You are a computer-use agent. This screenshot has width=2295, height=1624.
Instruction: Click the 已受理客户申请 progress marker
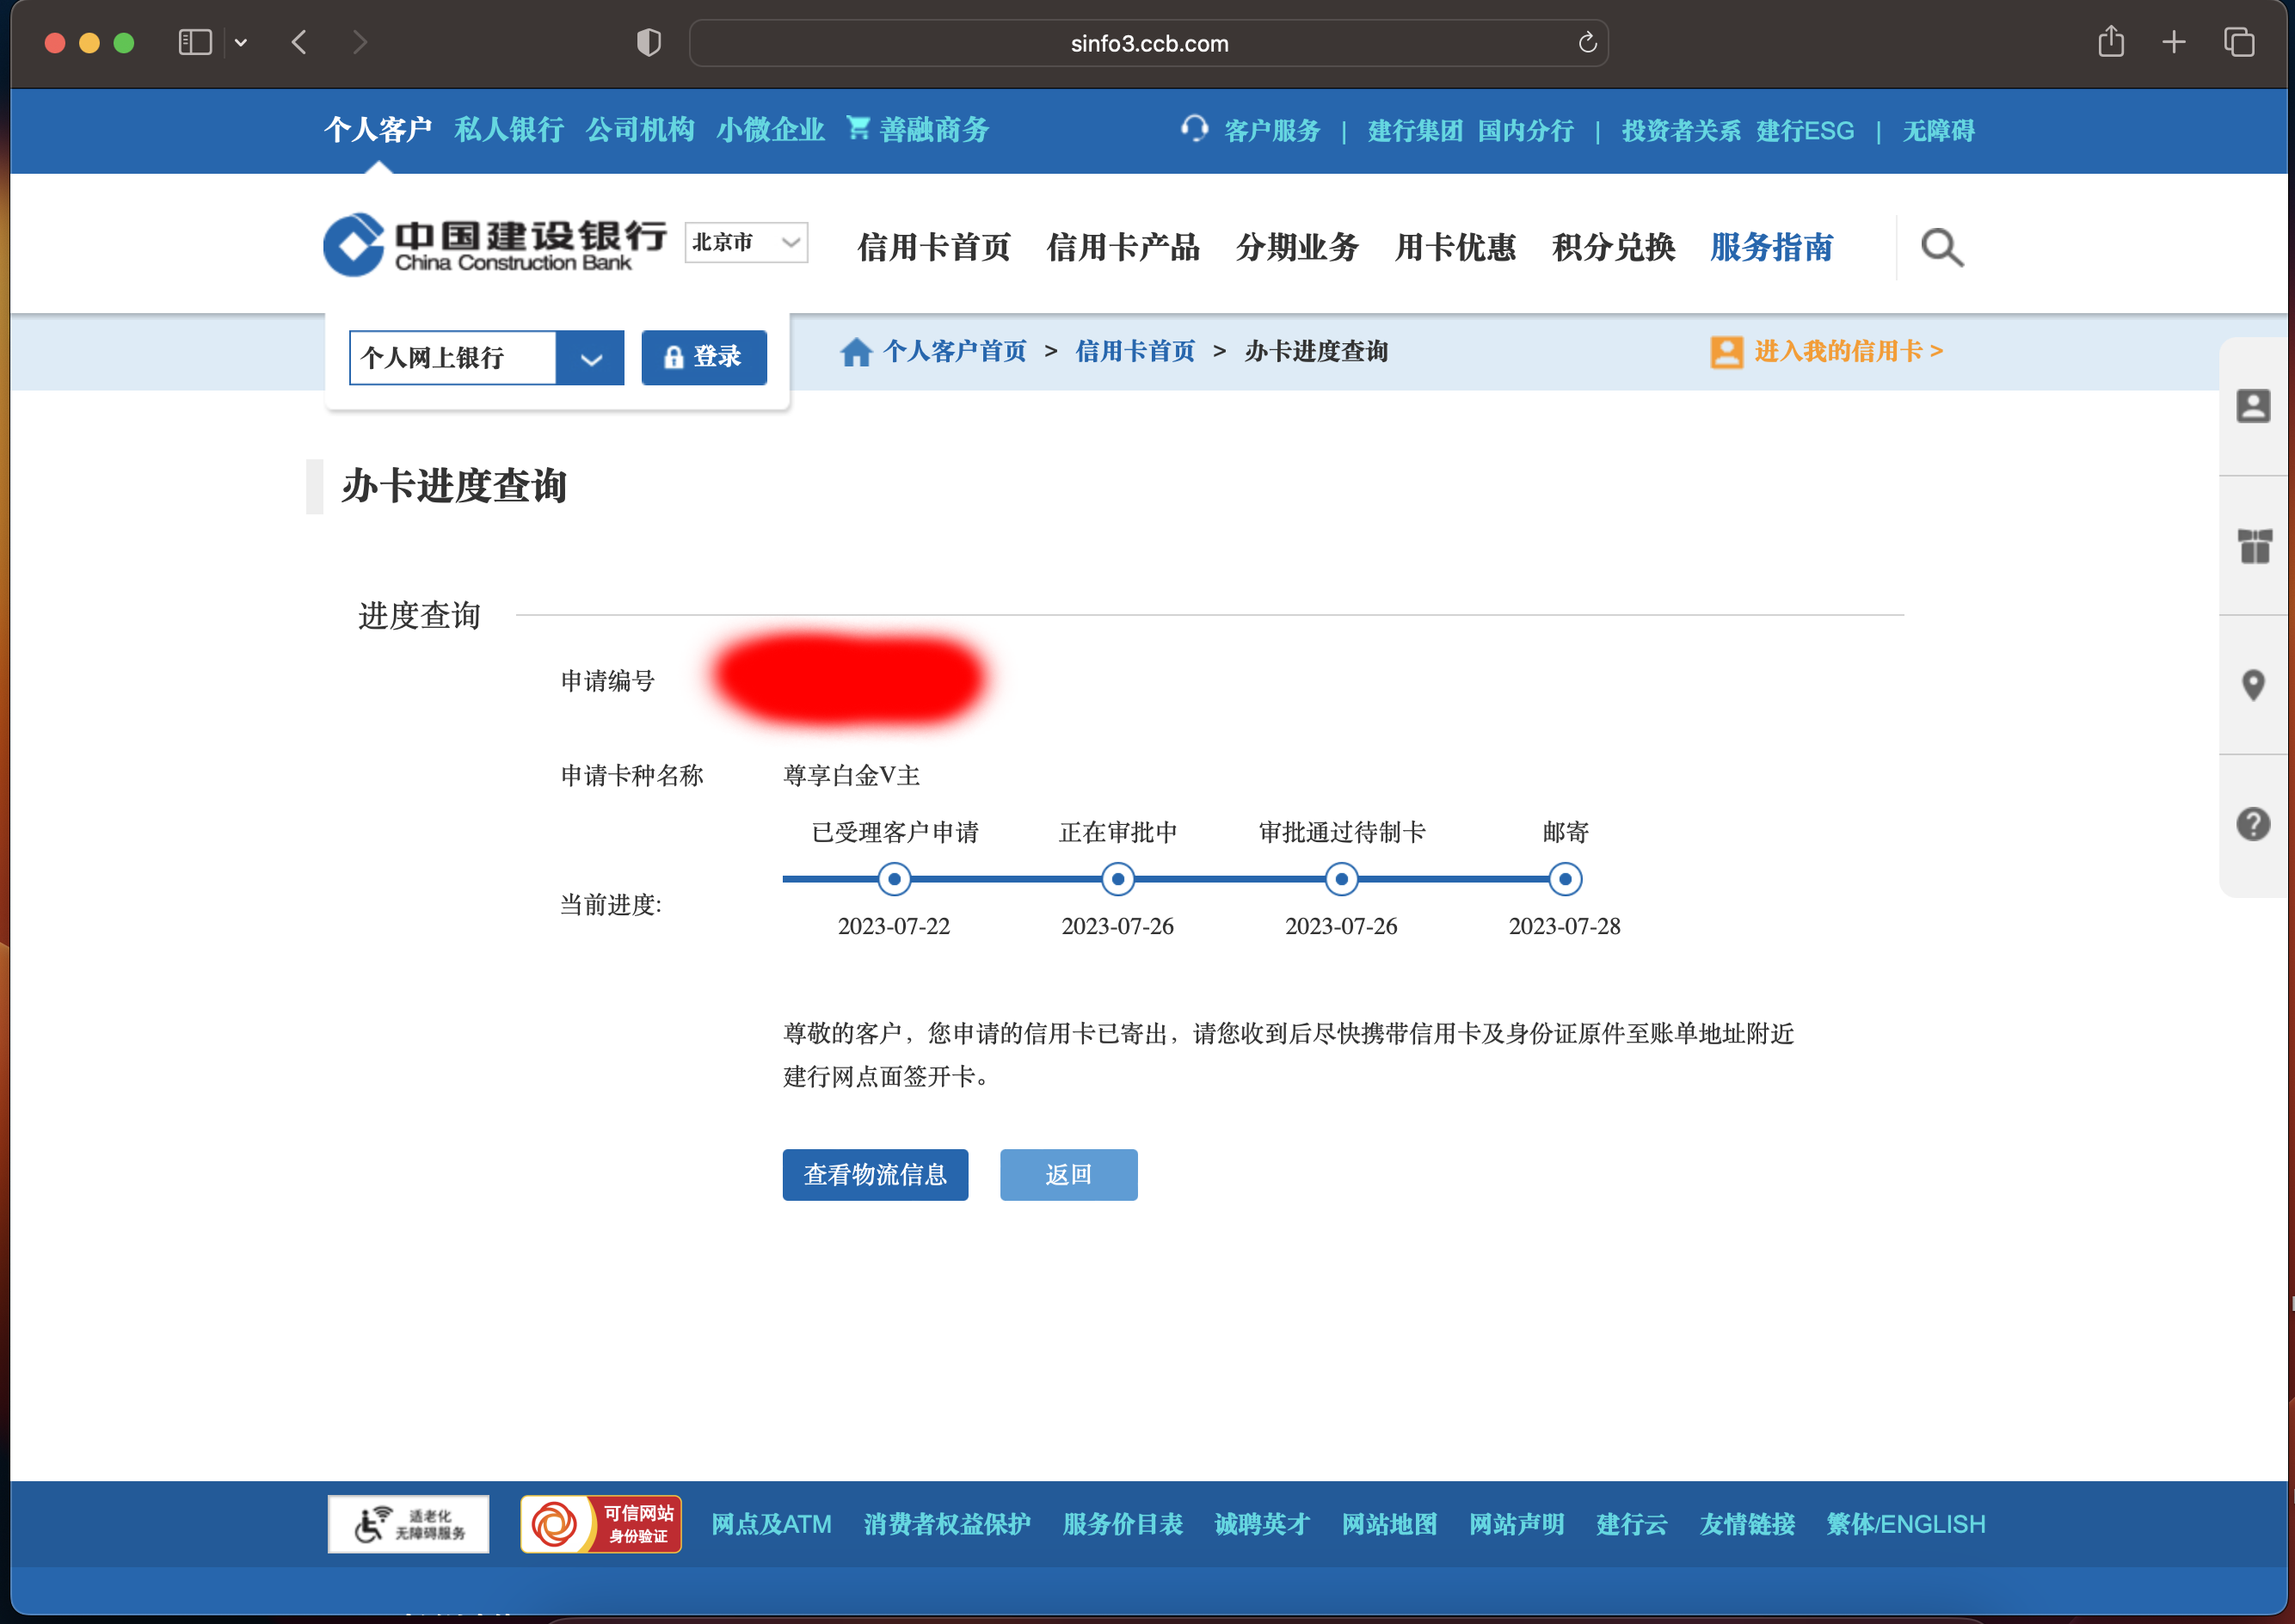[894, 880]
